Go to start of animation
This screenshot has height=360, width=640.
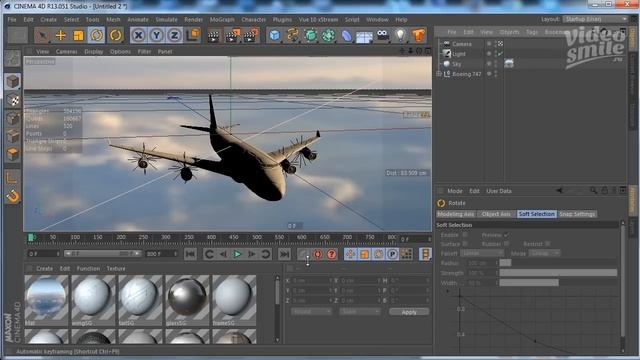[x=190, y=254]
